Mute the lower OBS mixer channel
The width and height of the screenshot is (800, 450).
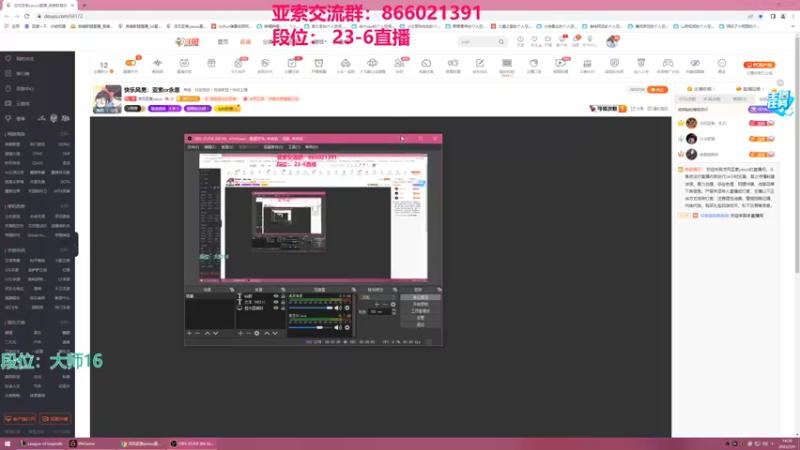(x=338, y=328)
